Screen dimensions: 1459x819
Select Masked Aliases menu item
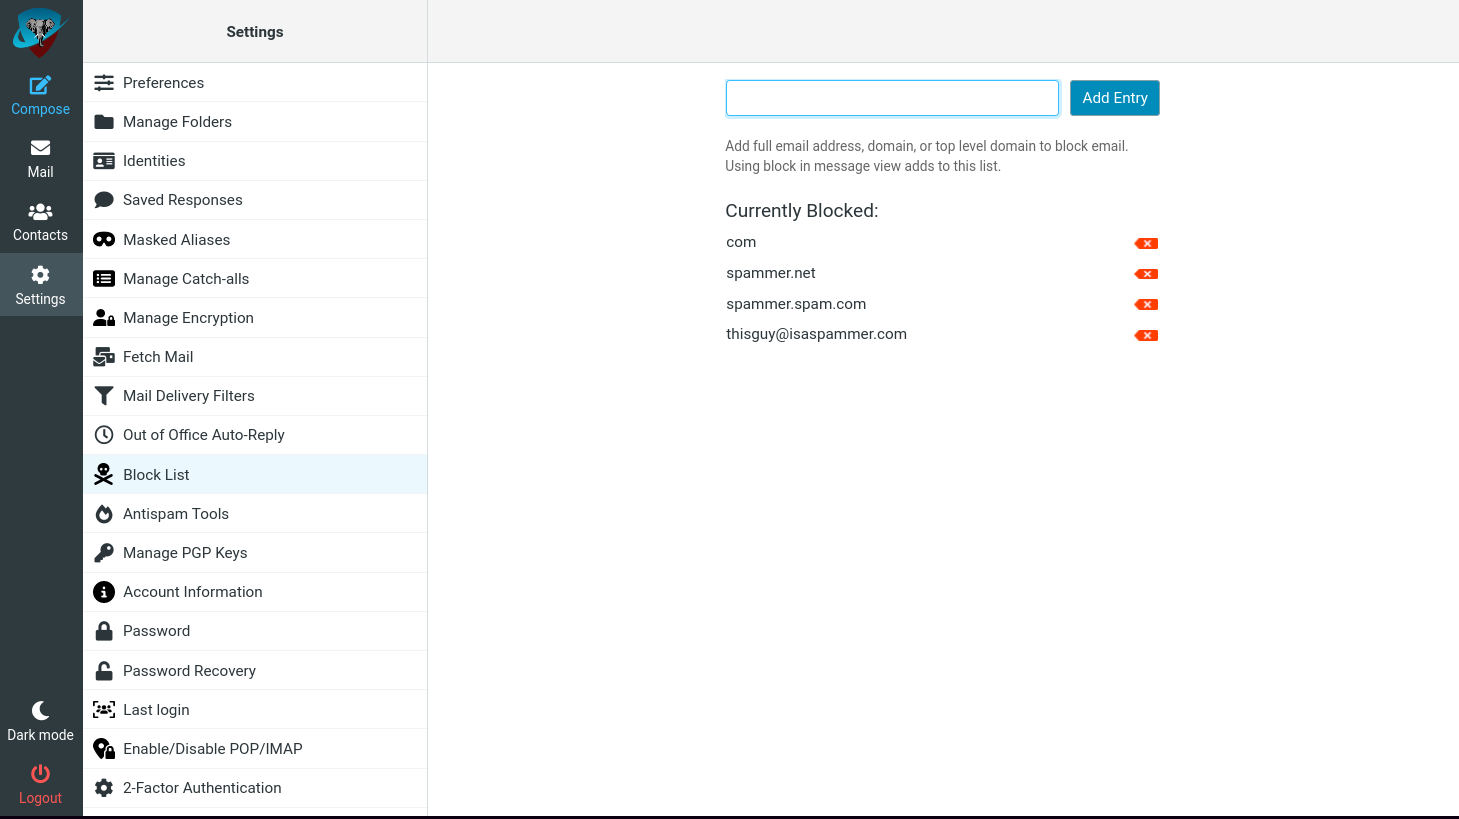coord(176,240)
